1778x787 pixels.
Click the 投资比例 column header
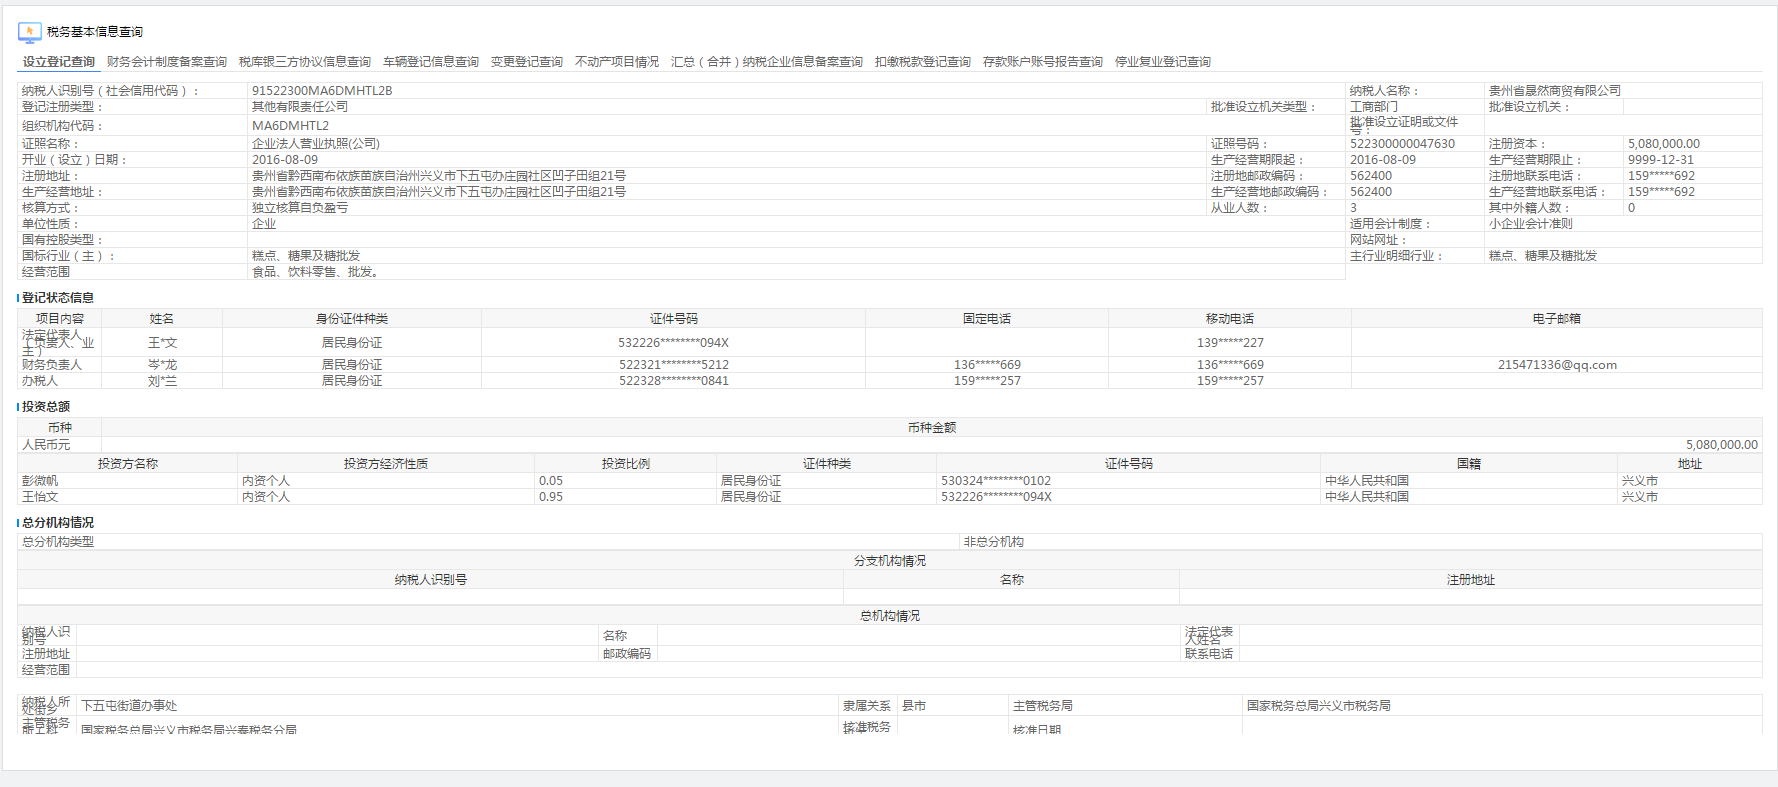tap(626, 464)
